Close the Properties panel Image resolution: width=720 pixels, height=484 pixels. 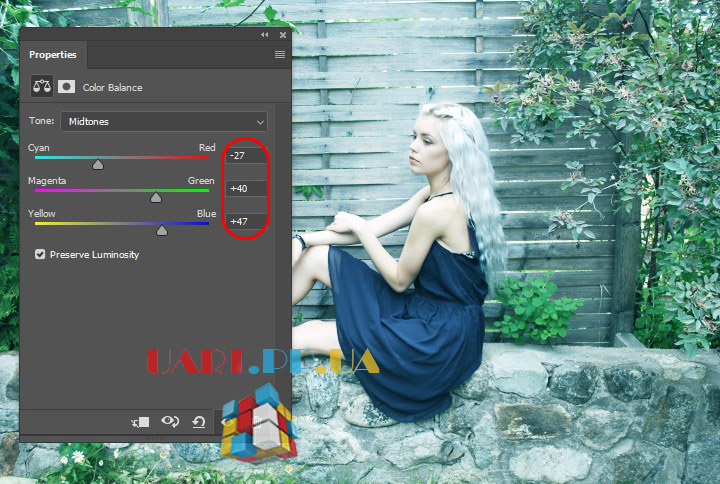point(283,35)
